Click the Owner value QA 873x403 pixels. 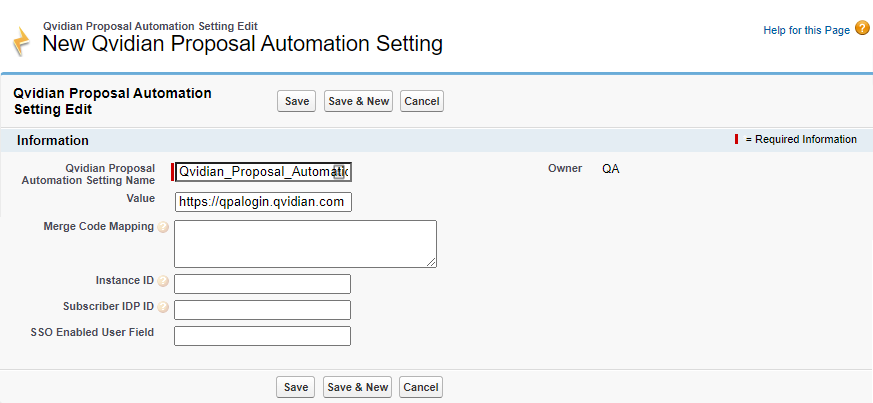pyautogui.click(x=610, y=169)
